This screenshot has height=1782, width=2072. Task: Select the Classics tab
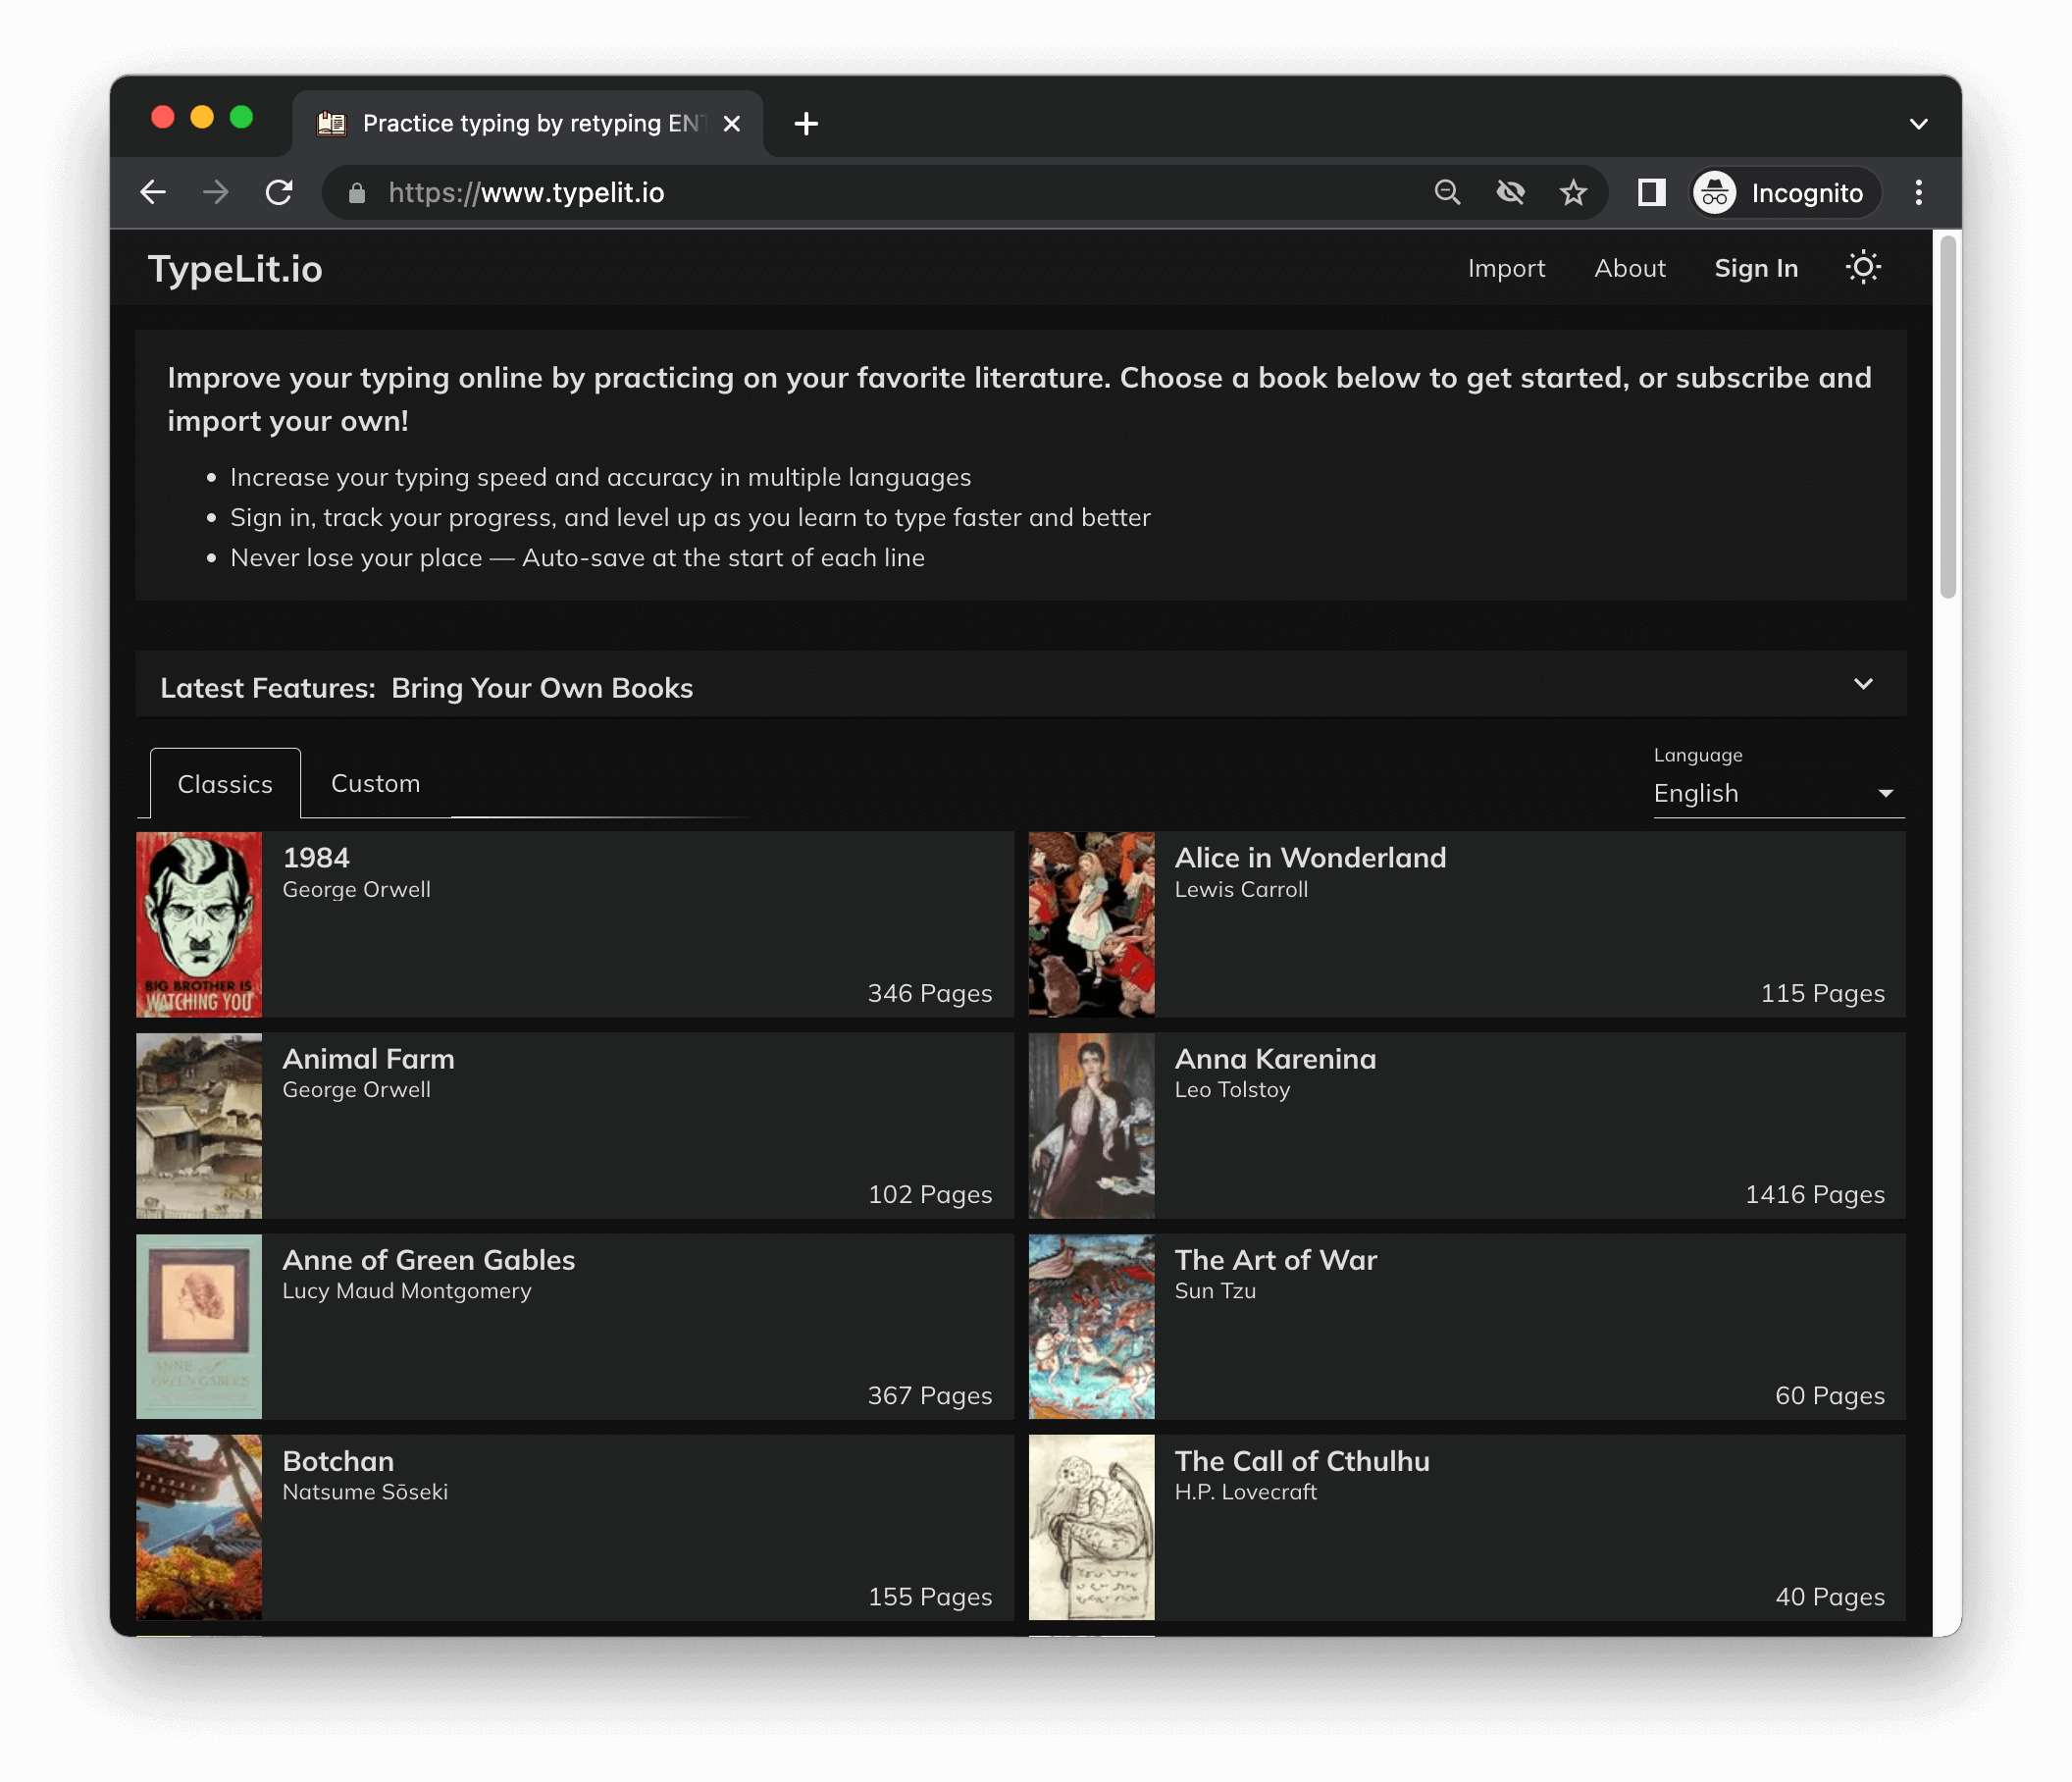[x=225, y=784]
